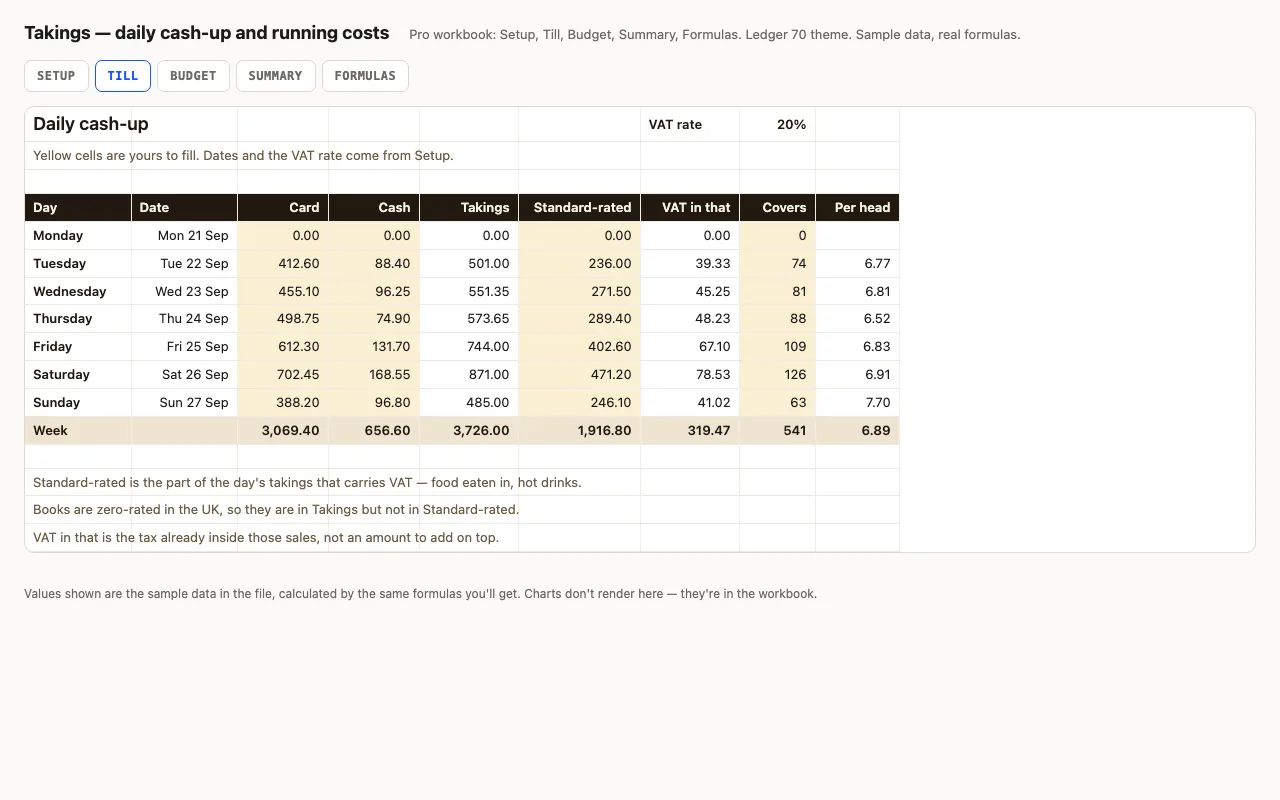Select the weekly standard-rated total 1,916.80
1280x800 pixels.
point(580,431)
